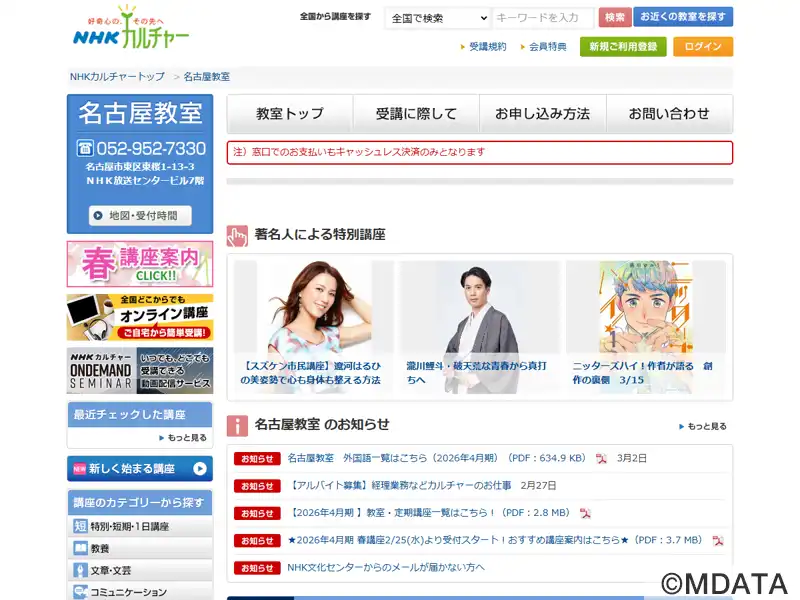Open ニッターズハイ！作者が語る link
The width and height of the screenshot is (800, 600).
pyautogui.click(x=643, y=373)
